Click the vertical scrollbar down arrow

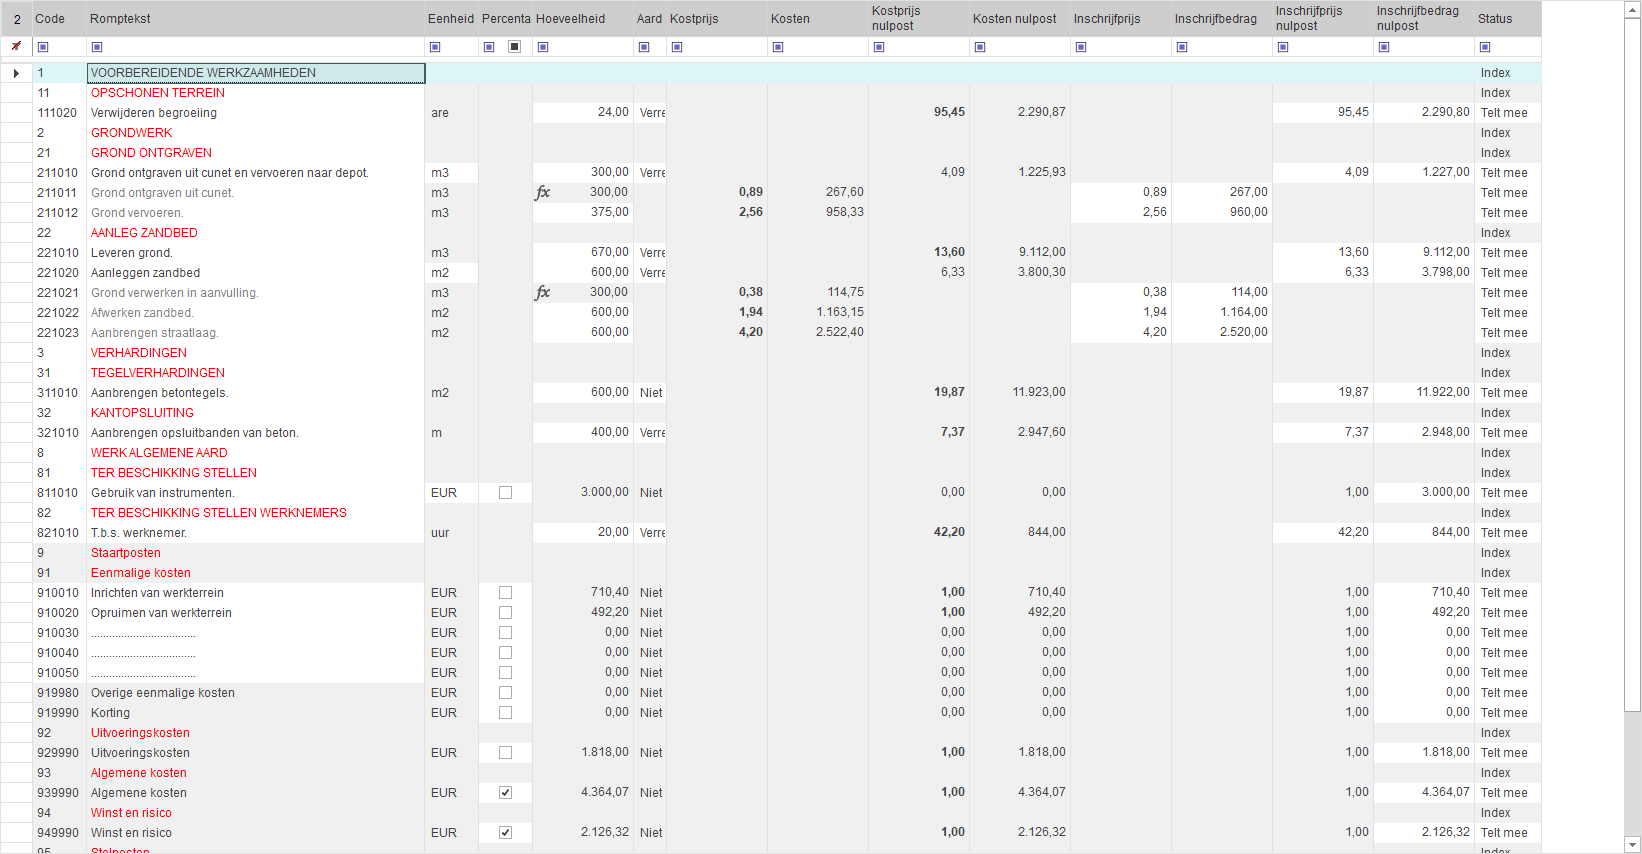(1632, 845)
